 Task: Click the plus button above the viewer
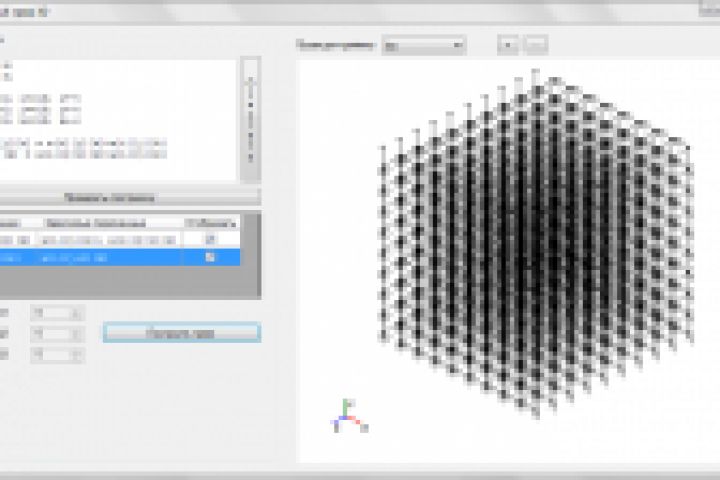click(x=508, y=45)
